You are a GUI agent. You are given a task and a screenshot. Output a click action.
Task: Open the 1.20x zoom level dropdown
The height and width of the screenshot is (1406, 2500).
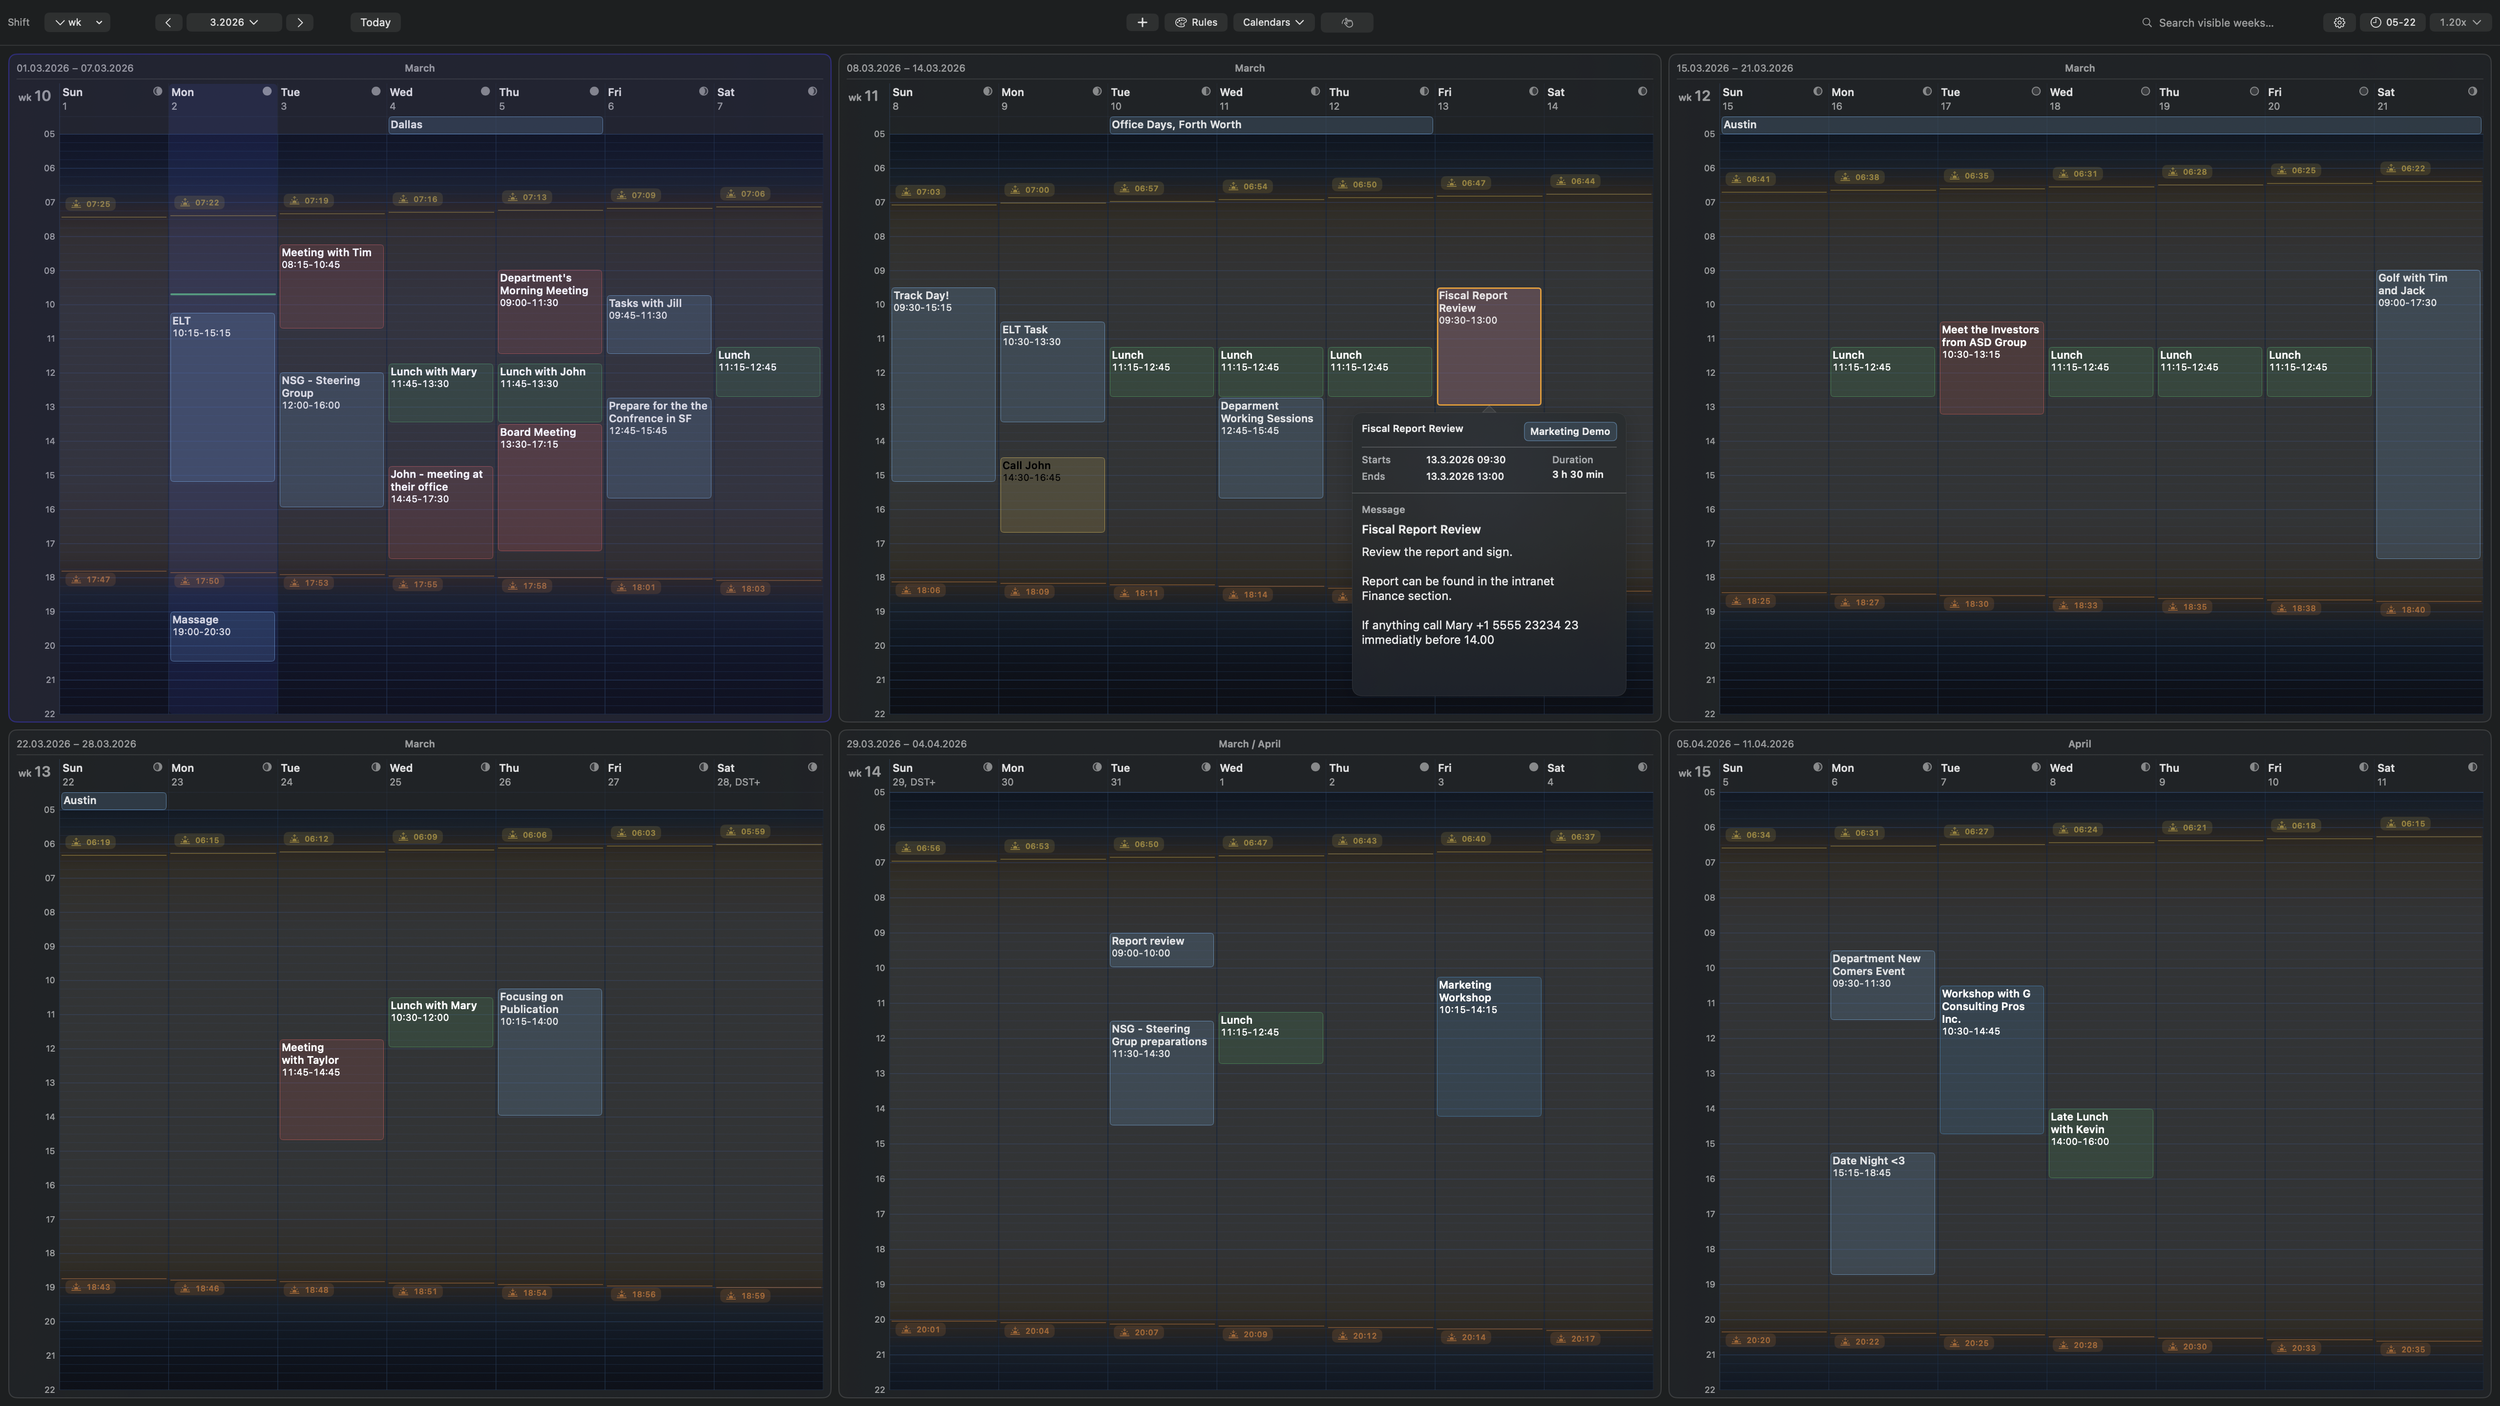pyautogui.click(x=2457, y=22)
